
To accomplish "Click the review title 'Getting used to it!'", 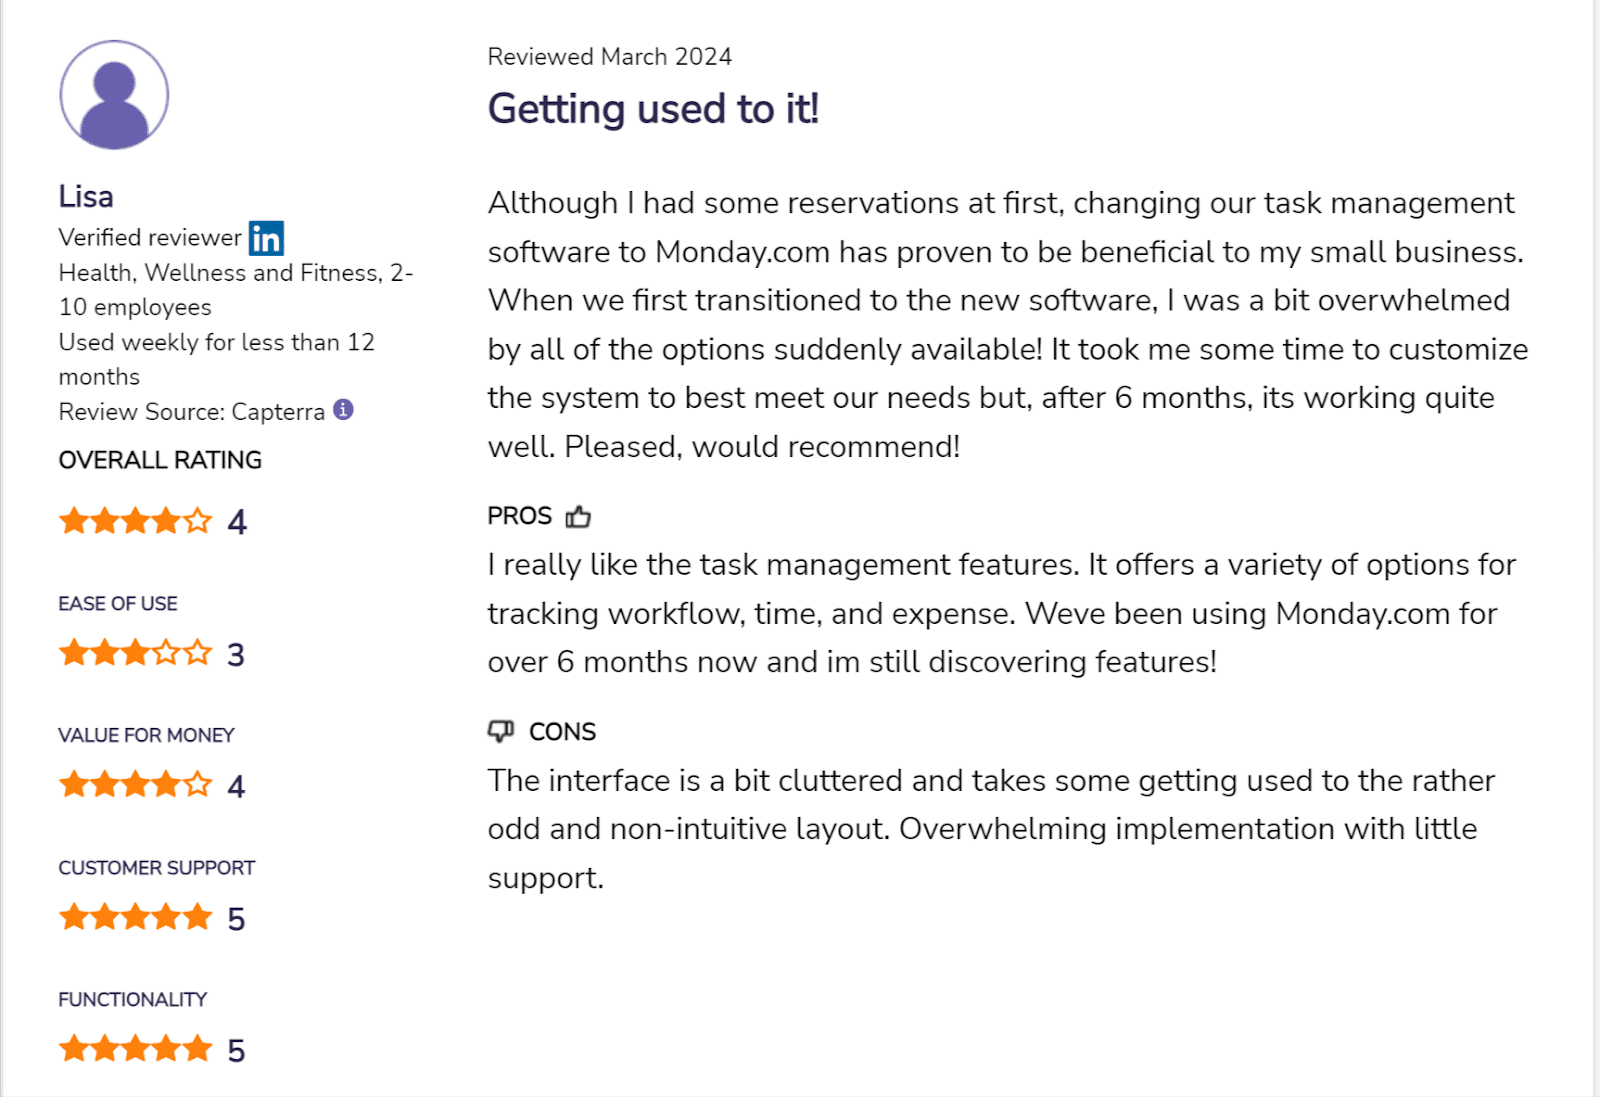I will tap(653, 109).
